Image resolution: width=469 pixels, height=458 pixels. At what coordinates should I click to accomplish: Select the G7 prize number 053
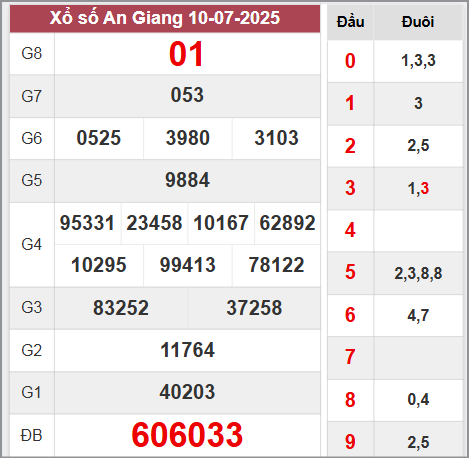coord(187,95)
